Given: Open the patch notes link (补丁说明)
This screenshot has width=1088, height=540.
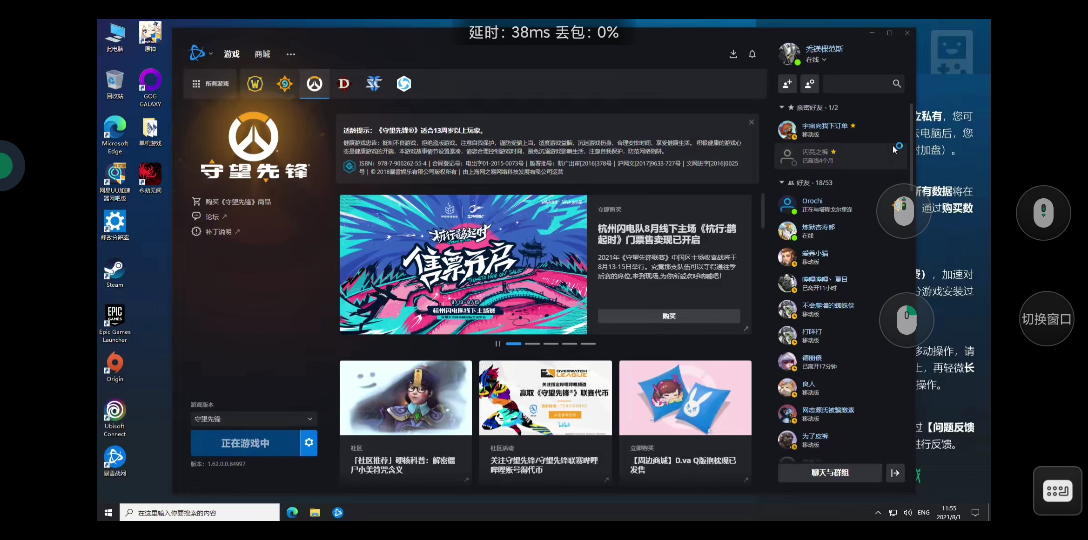Looking at the screenshot, I should coord(216,232).
